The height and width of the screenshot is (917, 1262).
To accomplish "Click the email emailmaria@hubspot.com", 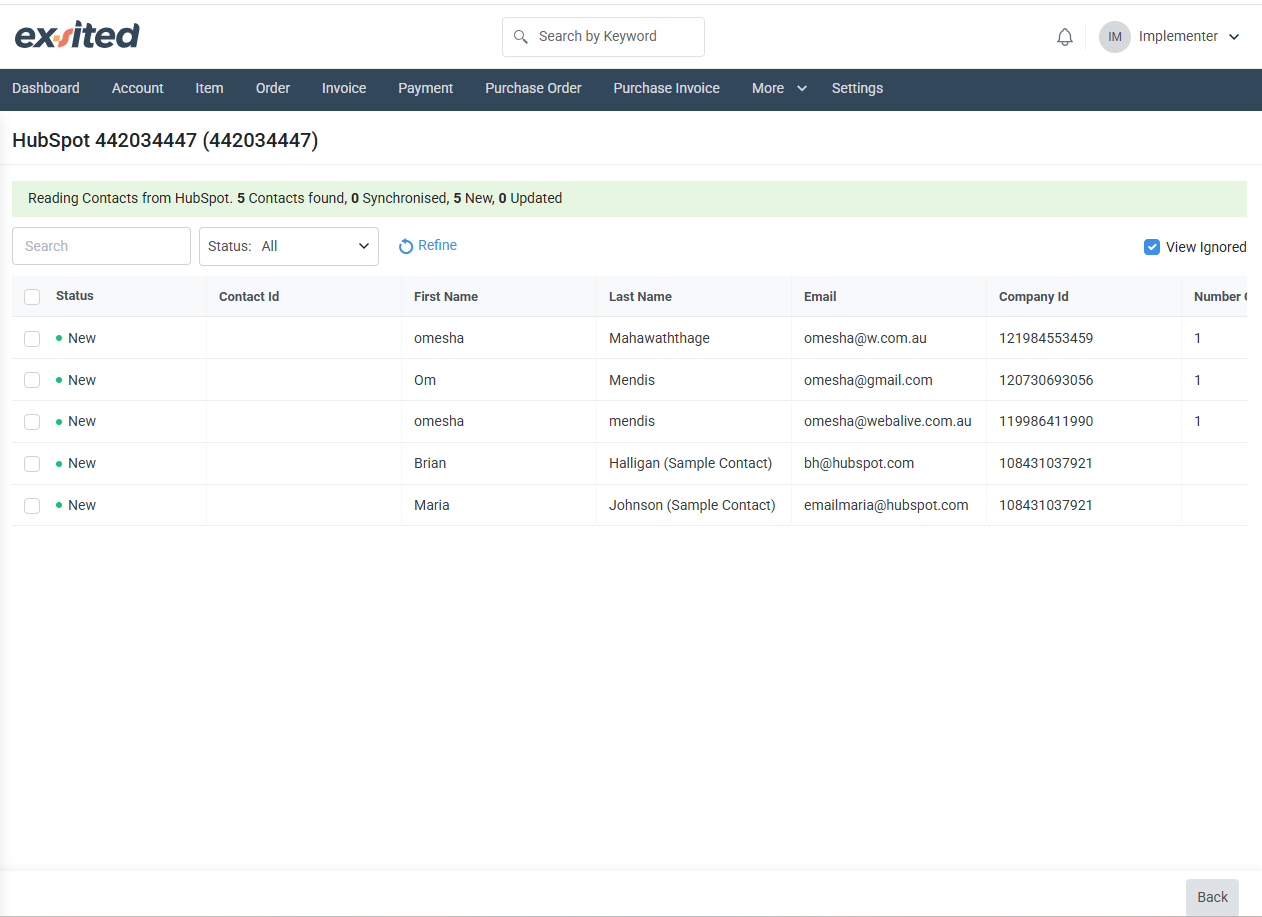I will tap(886, 505).
